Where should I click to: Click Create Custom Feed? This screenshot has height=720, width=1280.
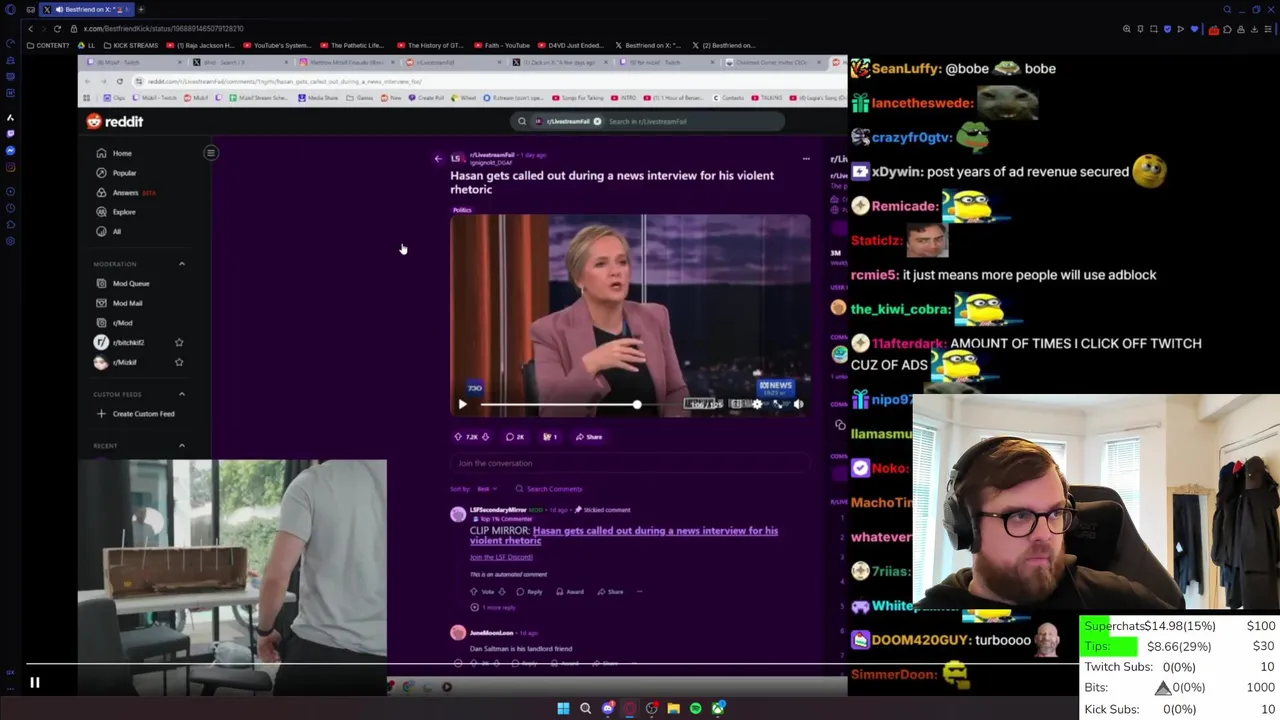click(135, 414)
